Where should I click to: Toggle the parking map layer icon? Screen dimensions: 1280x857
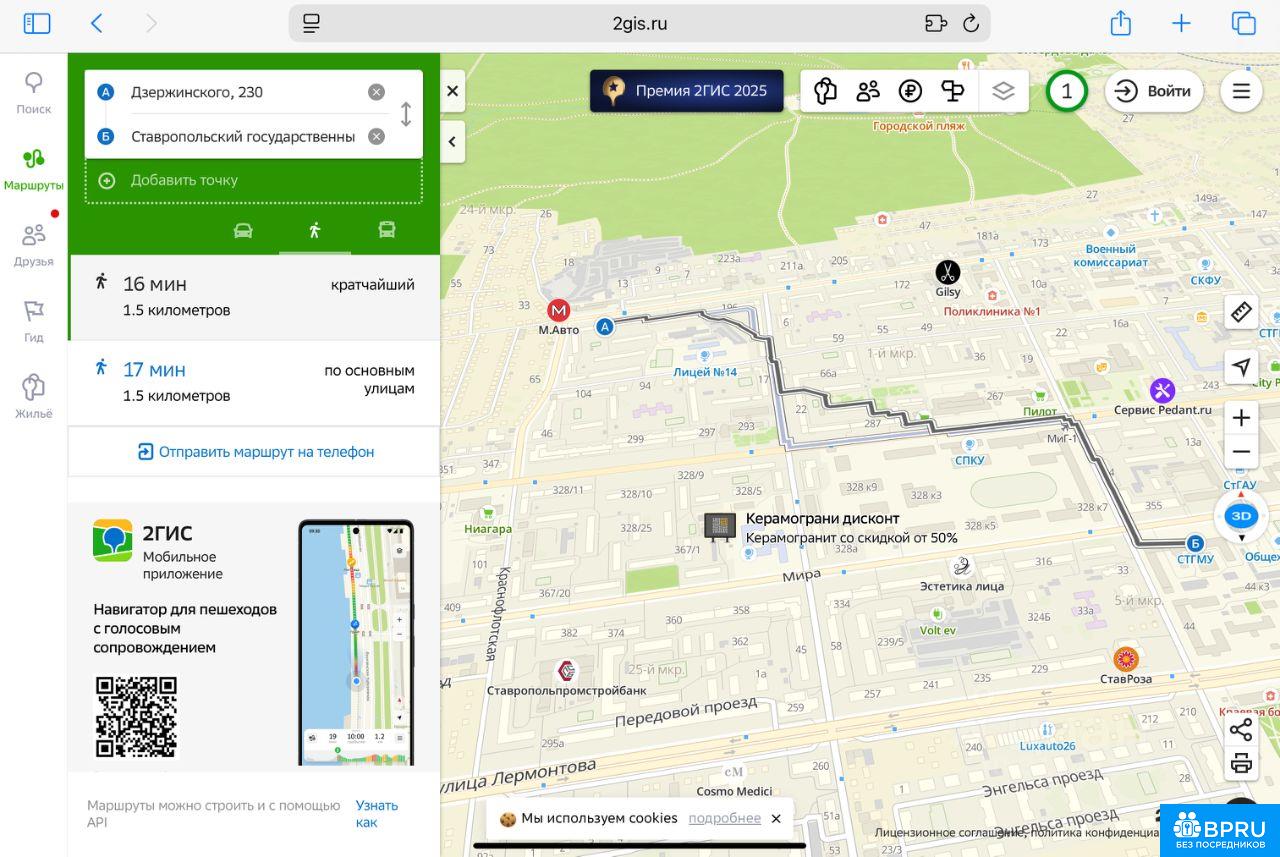click(953, 91)
